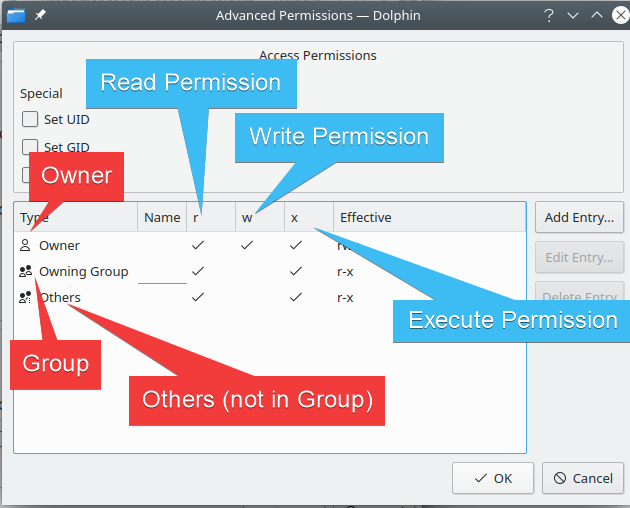
Task: Select the Owner row label
Action: click(59, 245)
